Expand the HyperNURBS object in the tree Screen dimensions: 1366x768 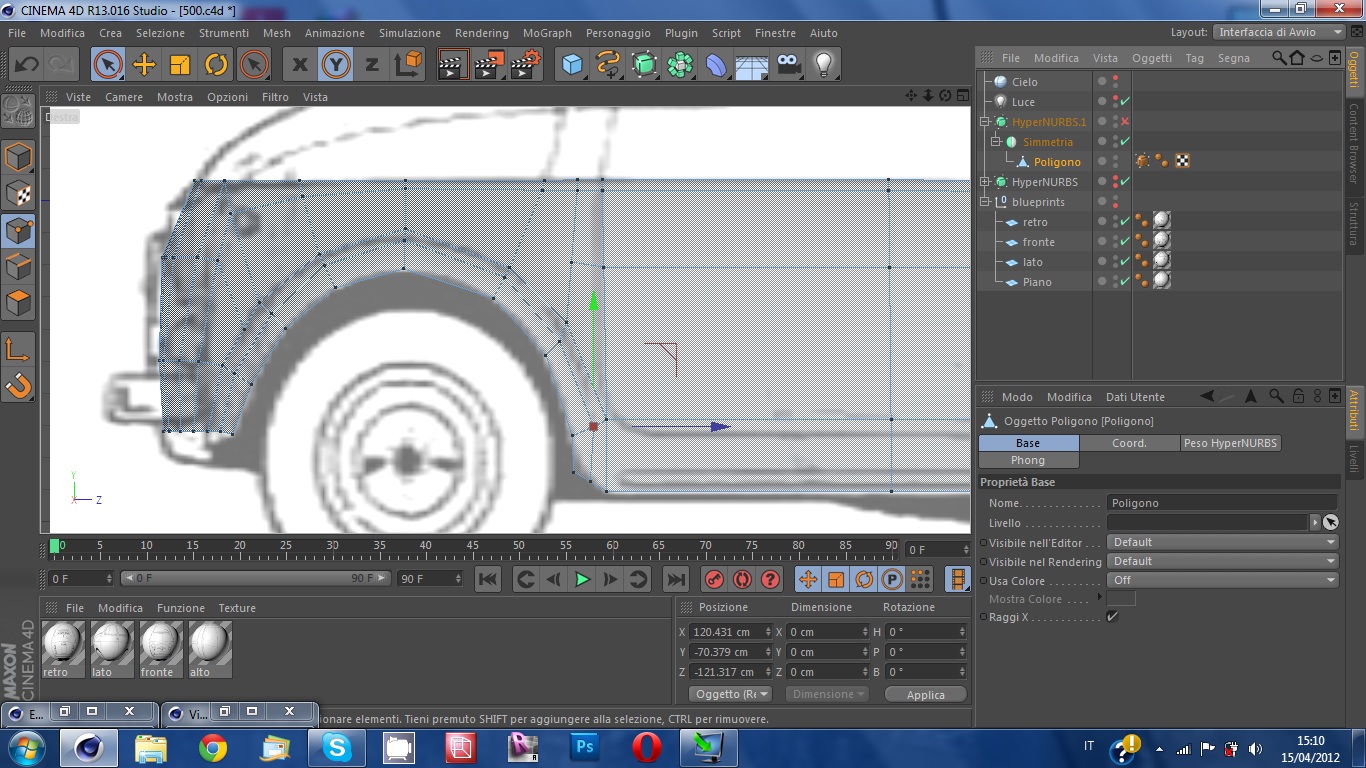[x=985, y=182]
